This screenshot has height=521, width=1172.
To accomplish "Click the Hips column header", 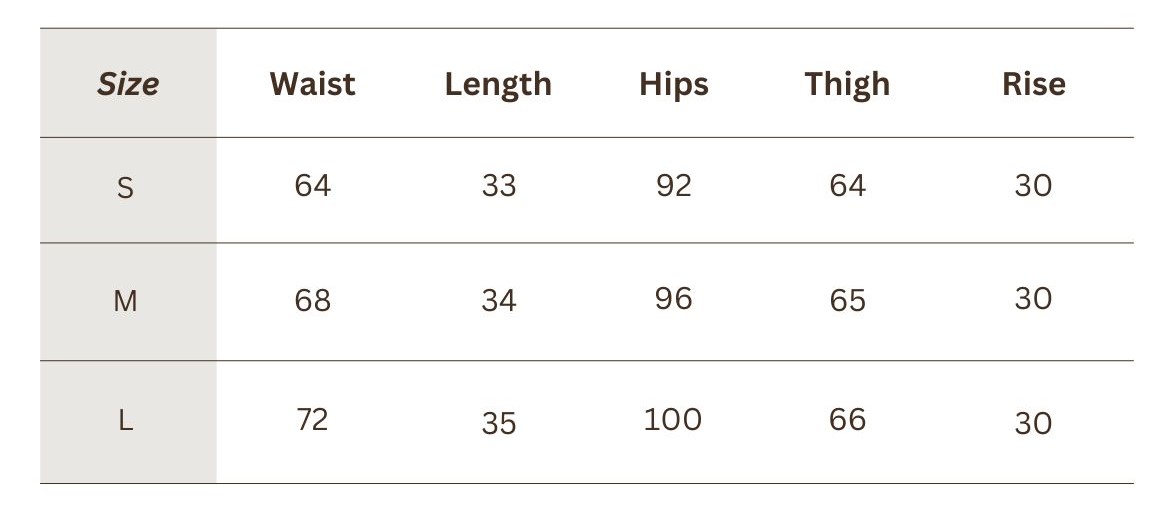I will tap(673, 84).
